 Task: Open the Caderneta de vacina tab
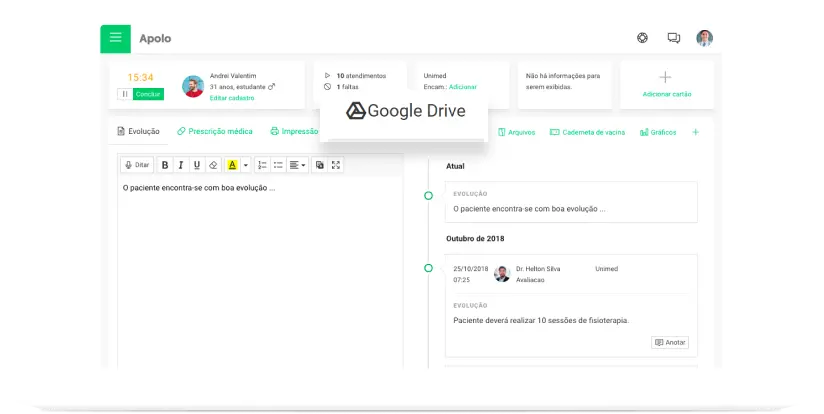(x=588, y=132)
